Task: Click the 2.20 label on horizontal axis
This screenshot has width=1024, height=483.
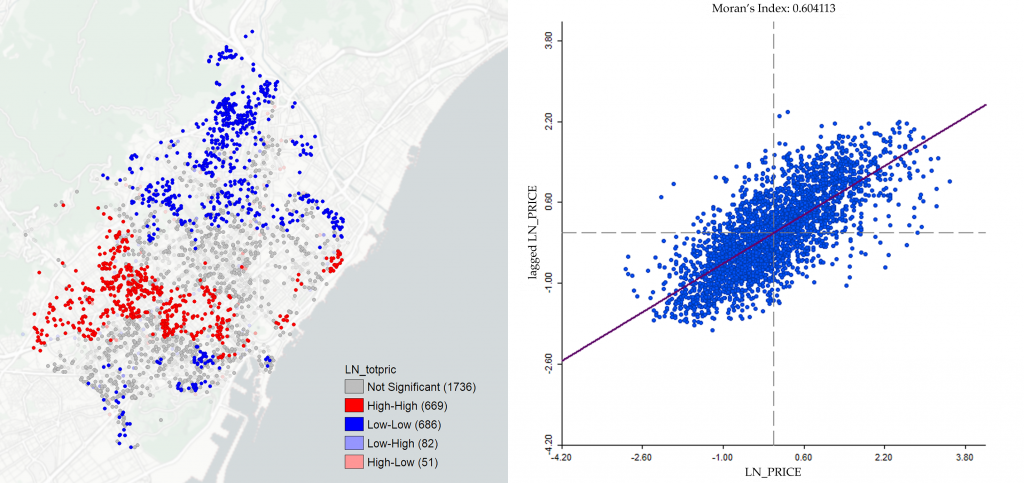Action: [x=883, y=457]
